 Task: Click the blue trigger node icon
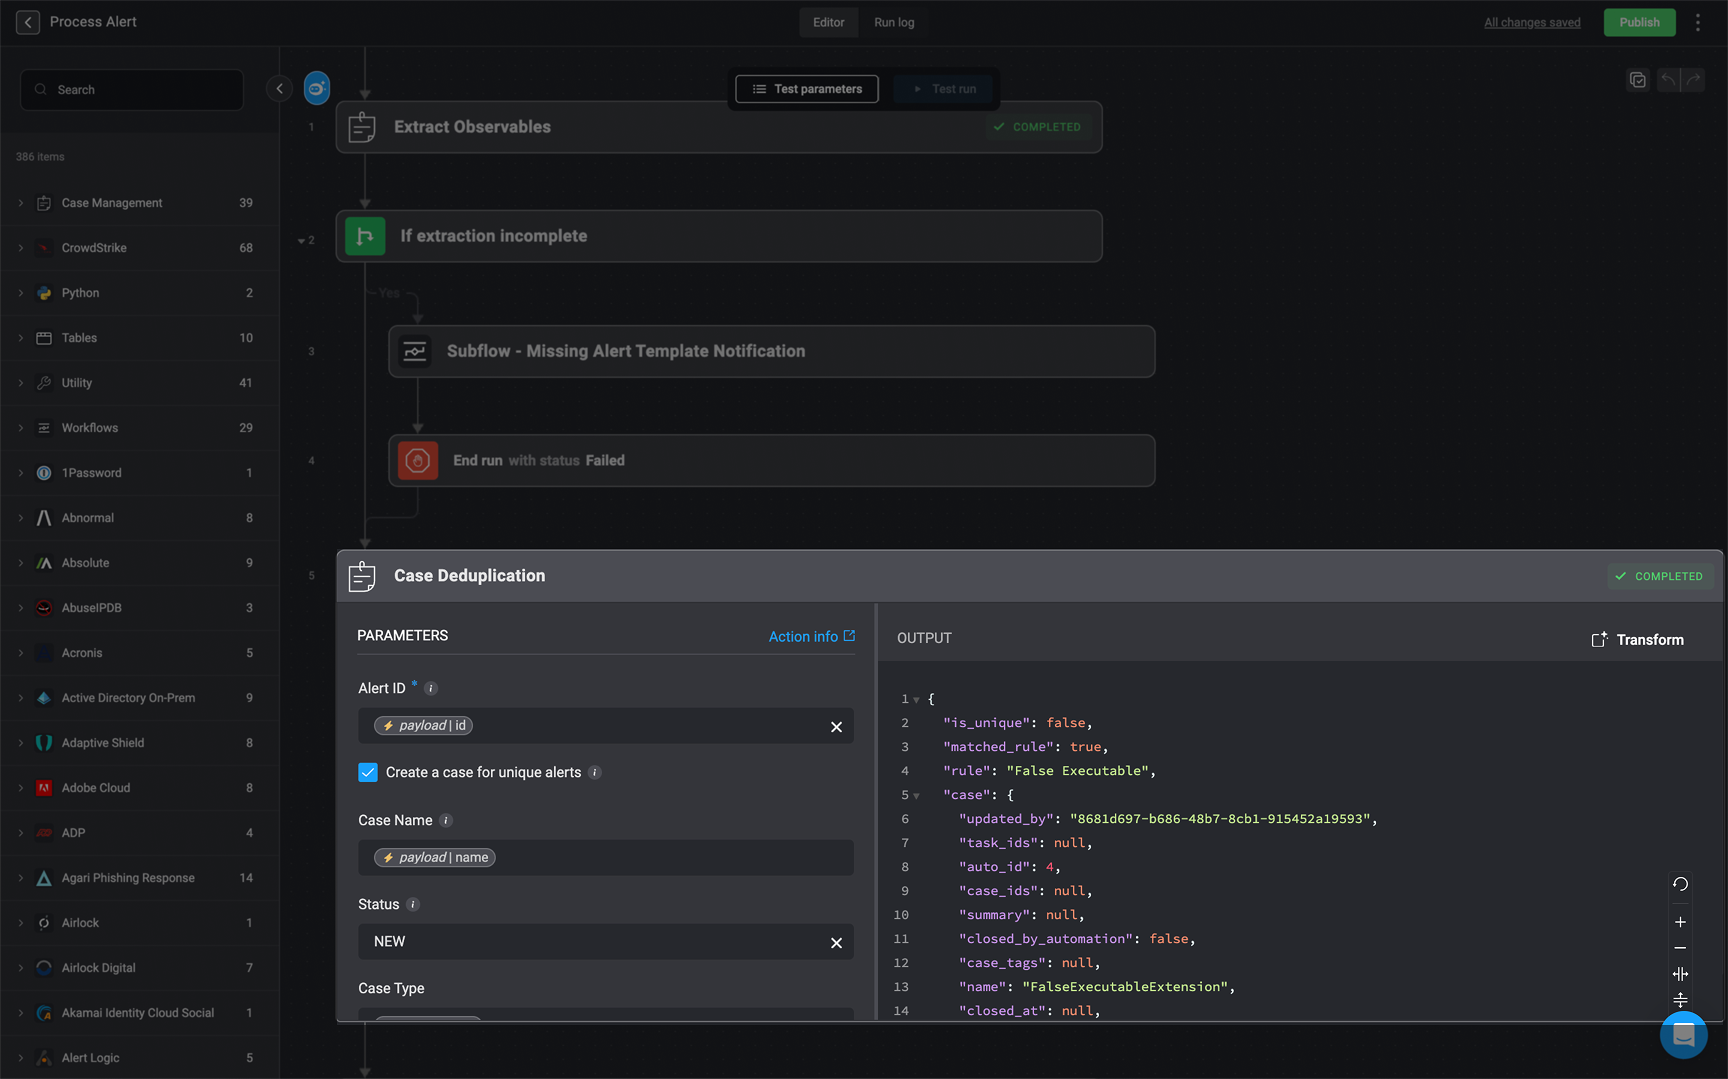click(317, 88)
